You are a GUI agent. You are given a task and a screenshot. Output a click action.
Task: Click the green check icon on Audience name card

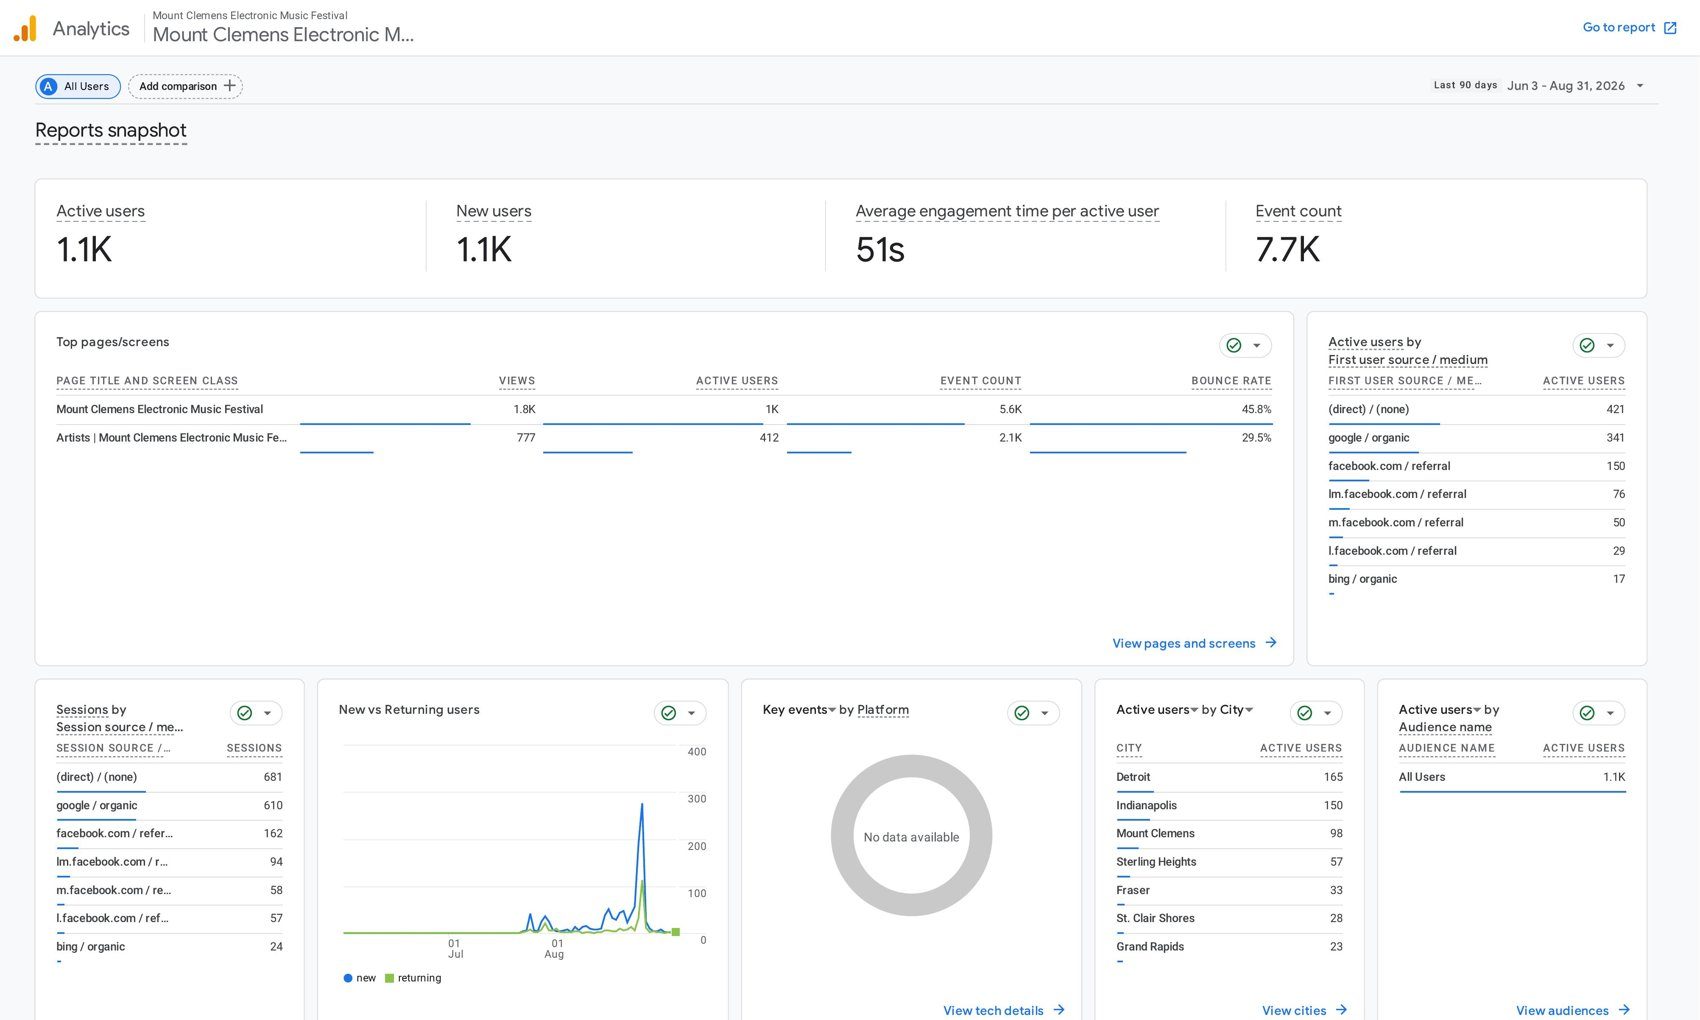1587,713
